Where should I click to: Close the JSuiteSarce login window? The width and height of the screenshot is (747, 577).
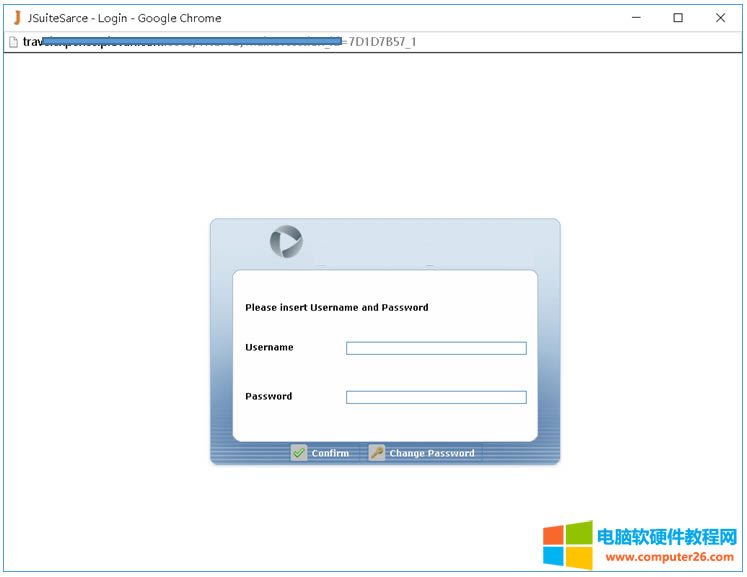pyautogui.click(x=720, y=18)
